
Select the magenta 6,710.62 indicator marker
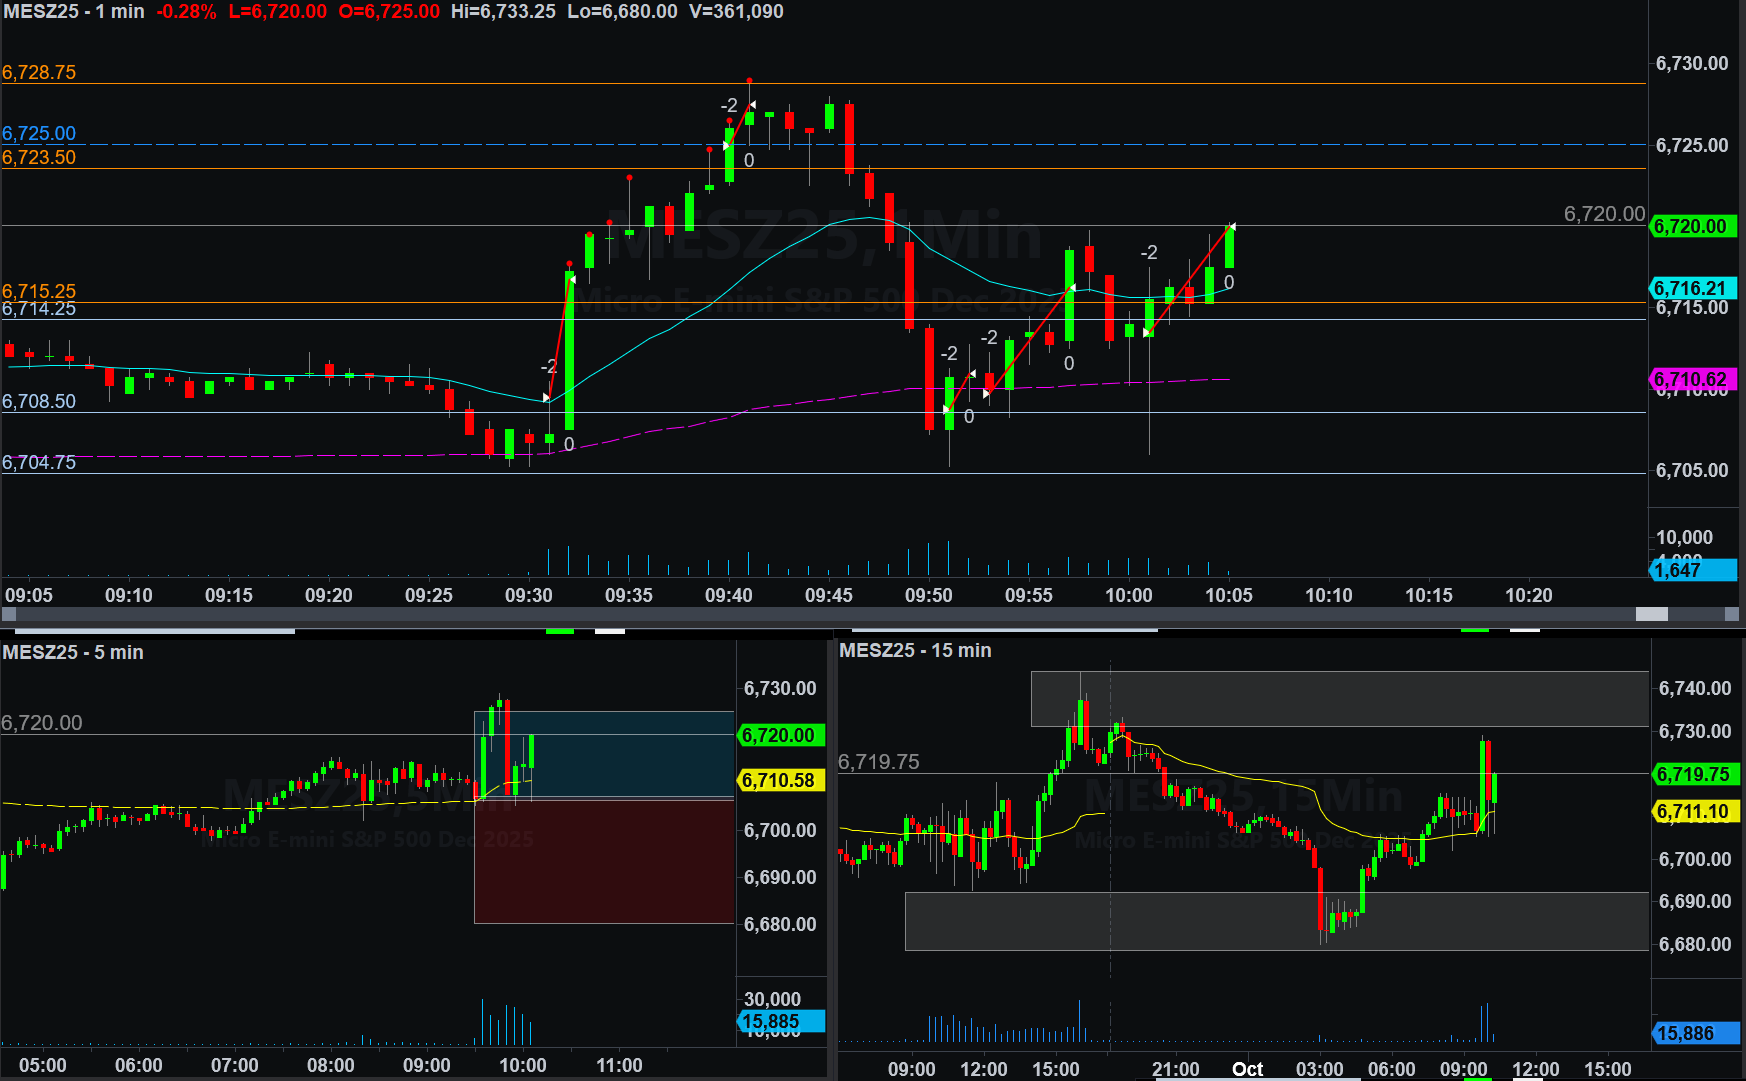[1692, 379]
